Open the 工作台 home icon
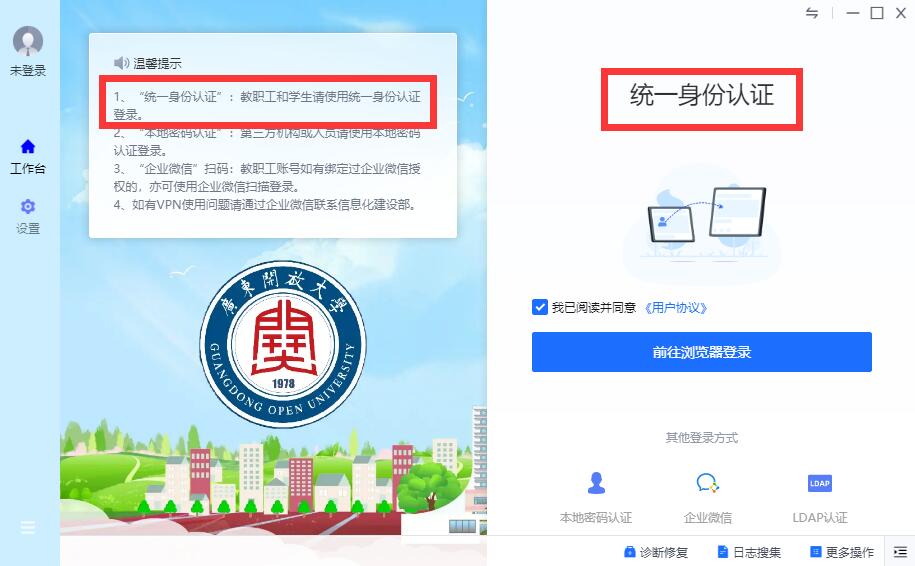The height and width of the screenshot is (566, 915). 27,146
